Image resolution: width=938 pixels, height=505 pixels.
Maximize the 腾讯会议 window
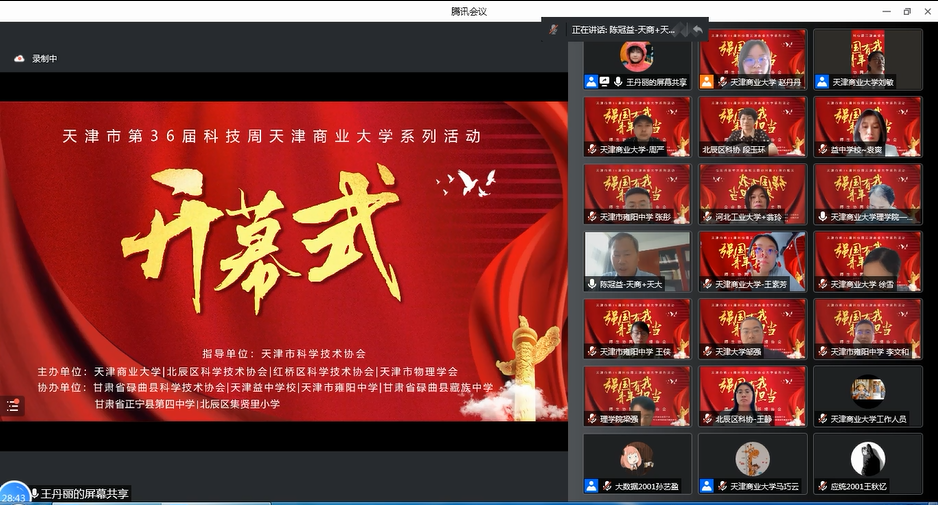(907, 11)
